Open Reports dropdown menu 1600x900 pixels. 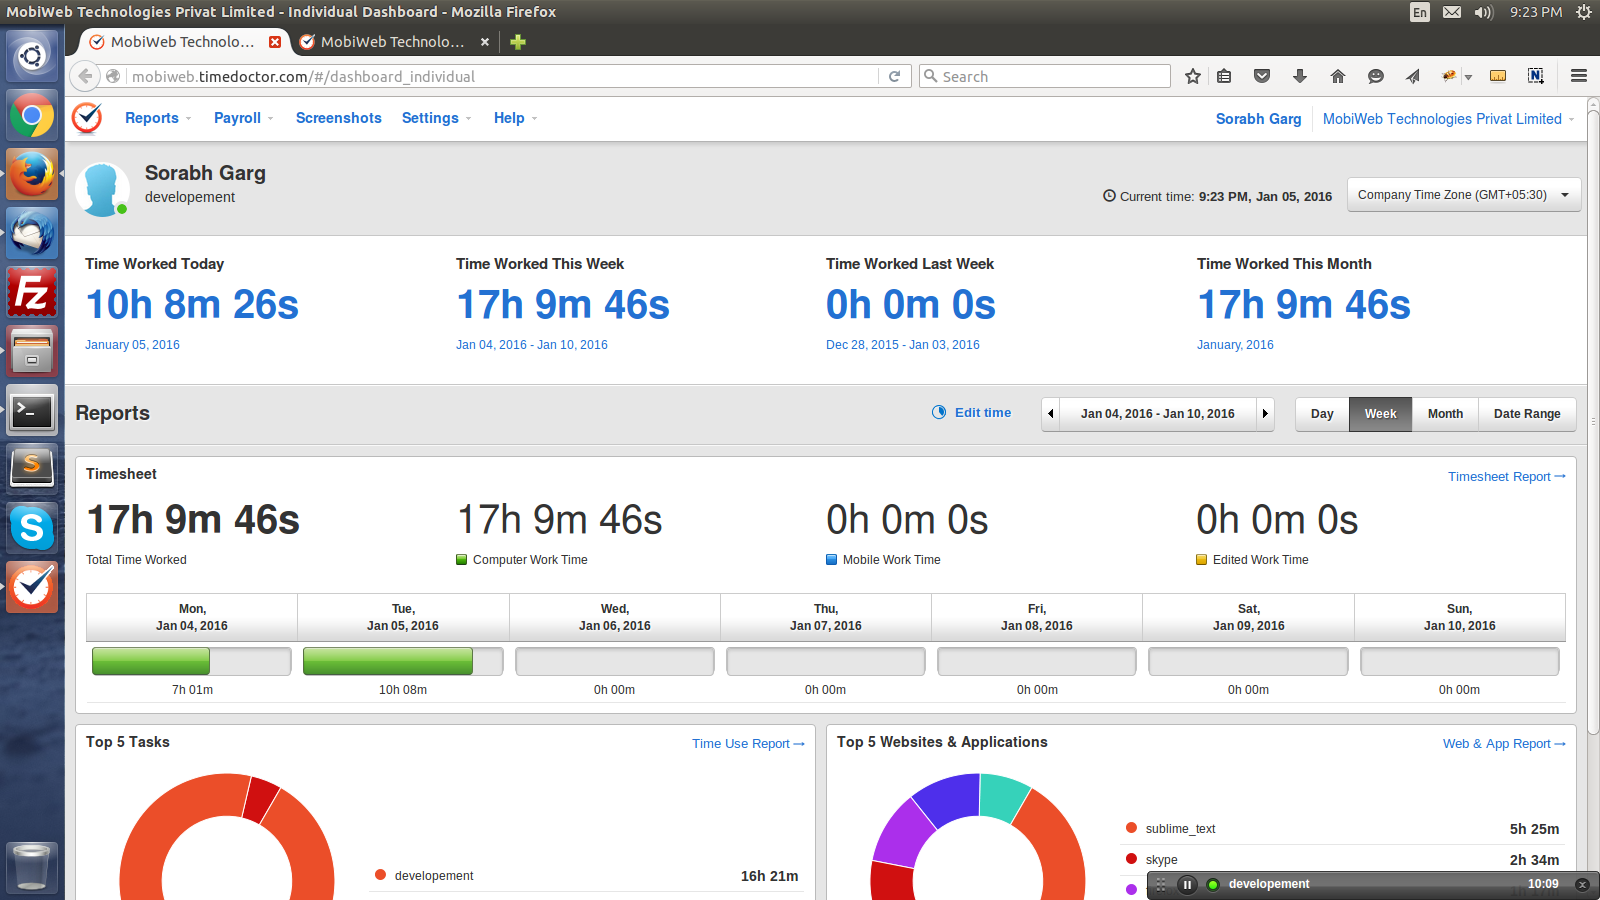coord(158,118)
